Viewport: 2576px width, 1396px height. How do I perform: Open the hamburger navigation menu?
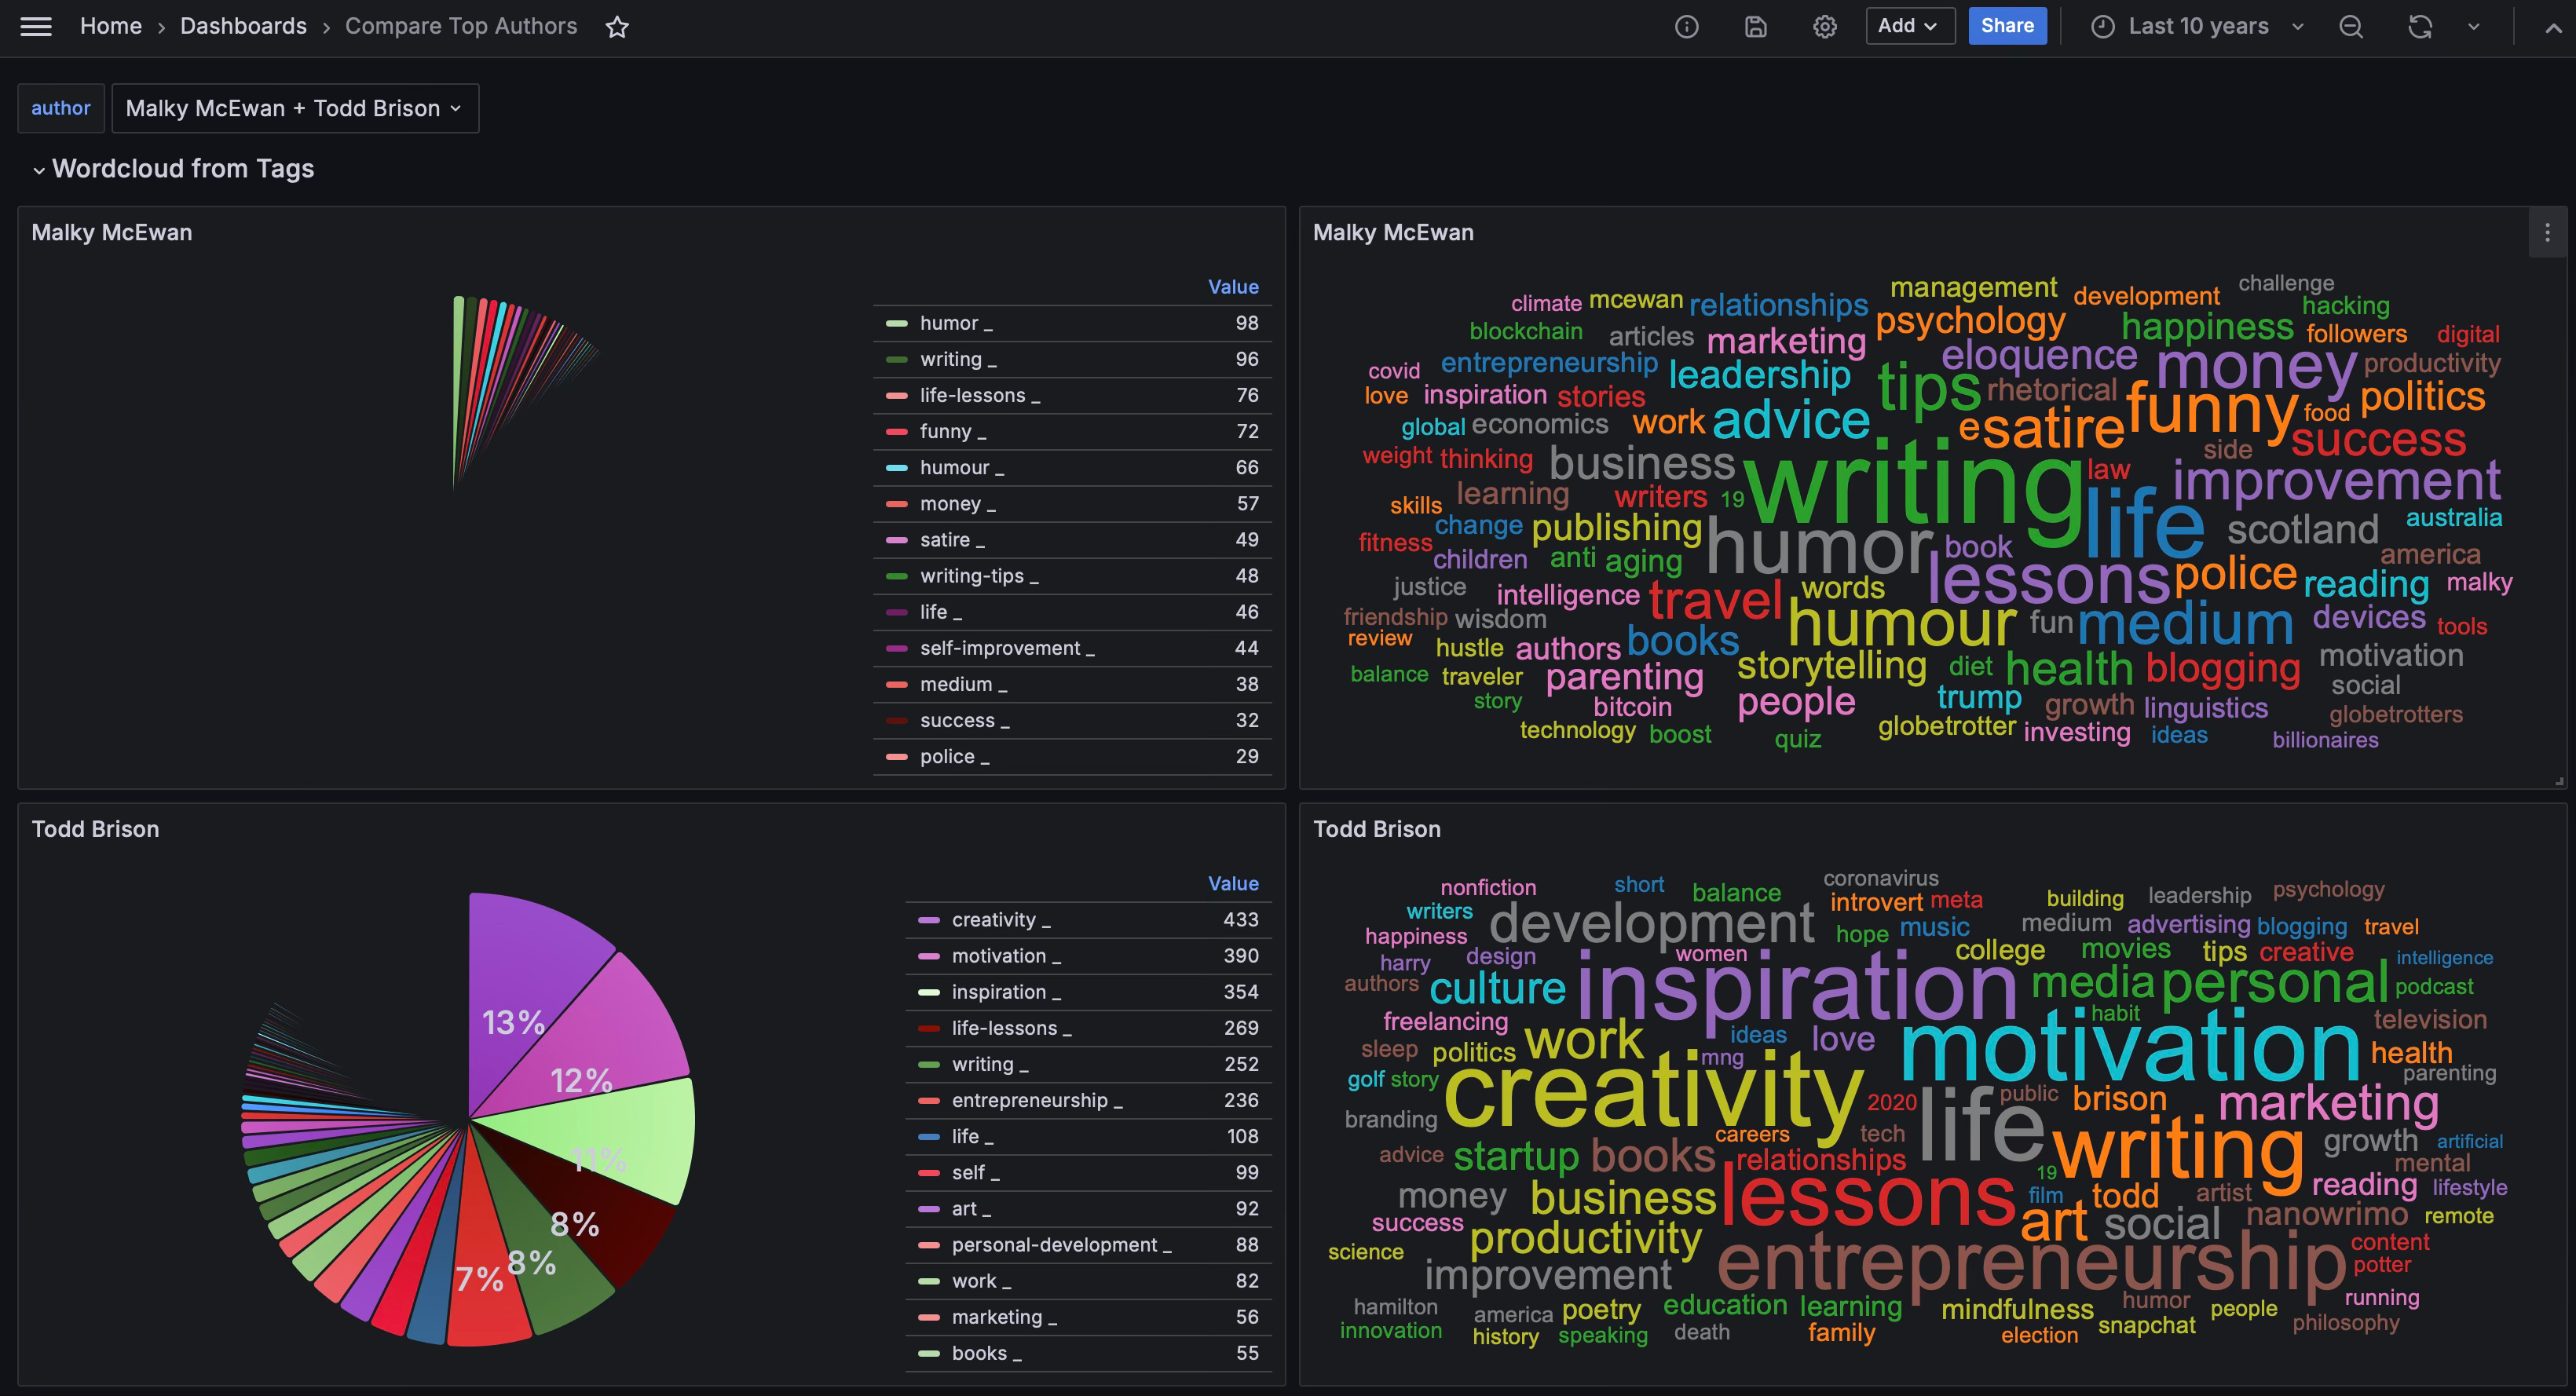coord(36,27)
